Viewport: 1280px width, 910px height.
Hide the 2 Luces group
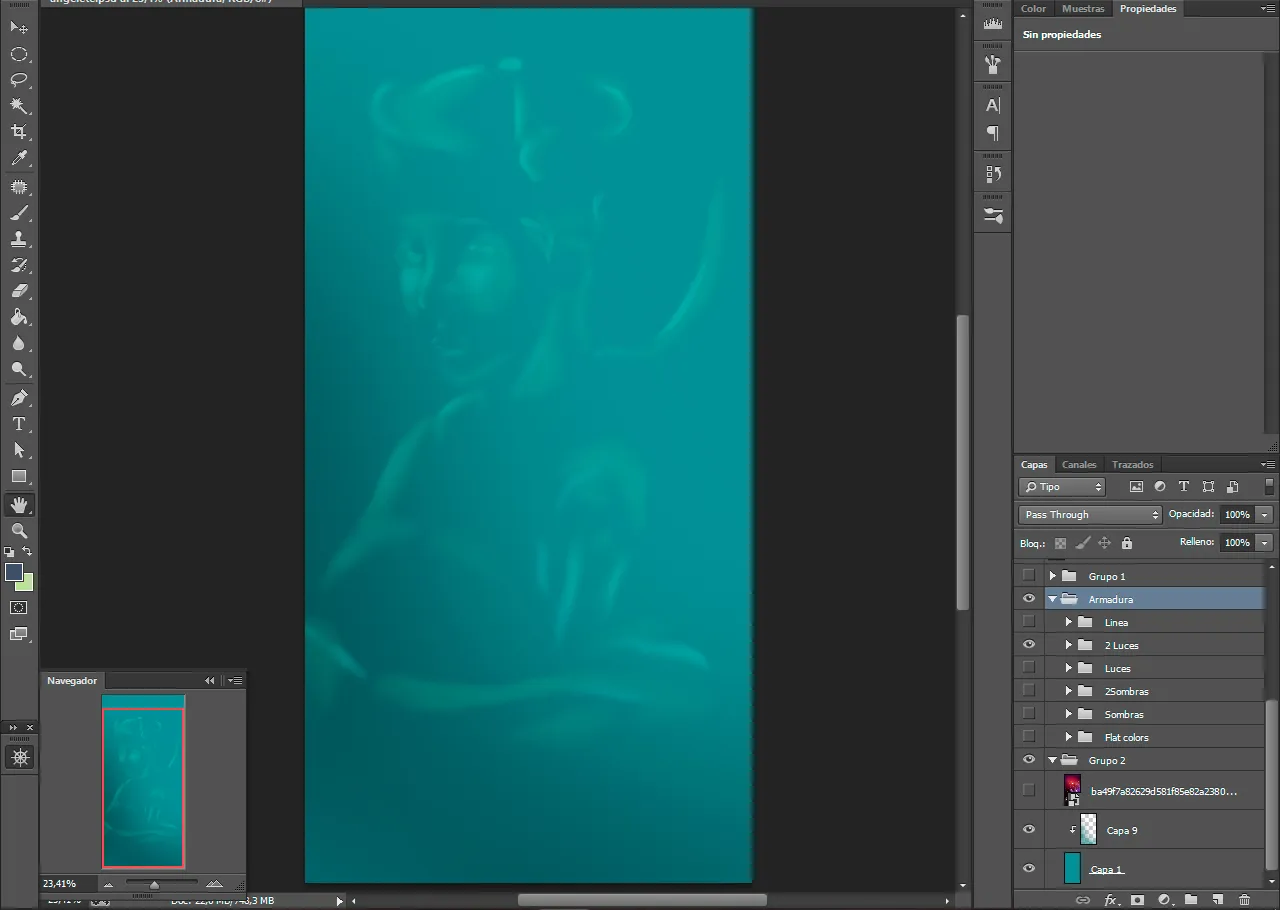(1028, 645)
